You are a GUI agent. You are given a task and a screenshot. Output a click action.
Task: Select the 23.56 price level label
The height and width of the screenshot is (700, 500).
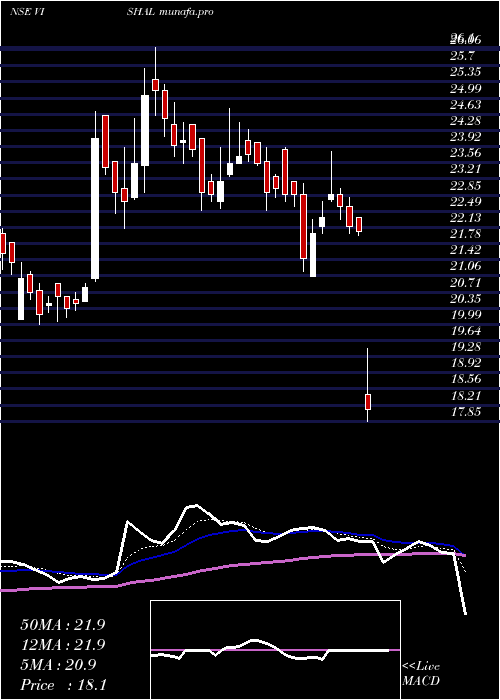pos(466,153)
